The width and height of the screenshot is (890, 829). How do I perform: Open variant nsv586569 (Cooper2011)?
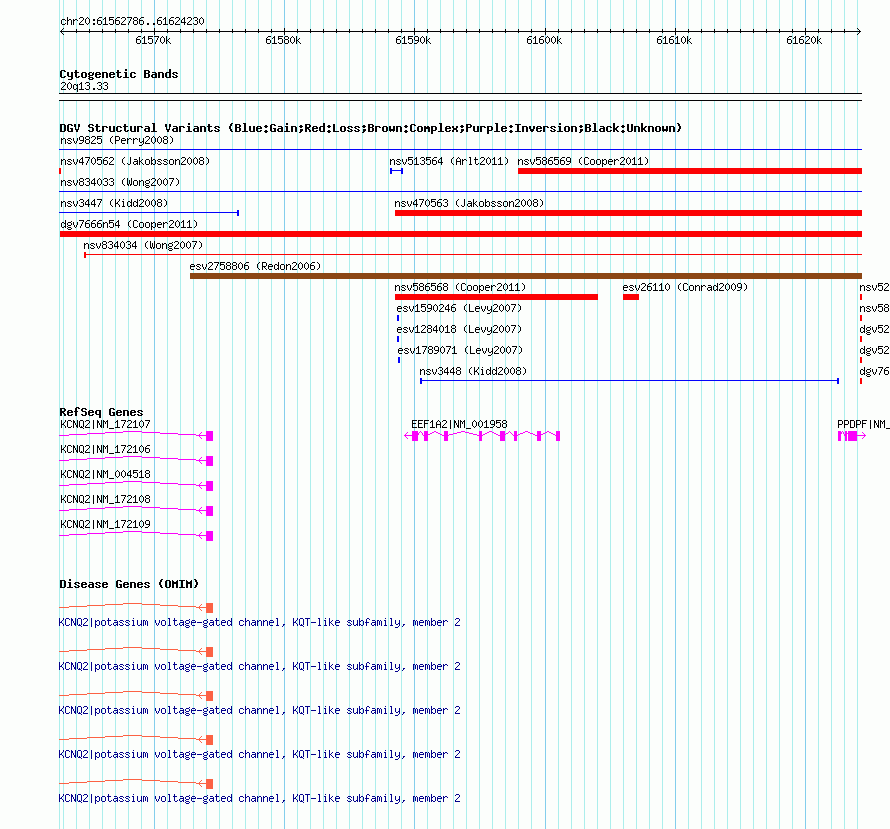coord(583,161)
